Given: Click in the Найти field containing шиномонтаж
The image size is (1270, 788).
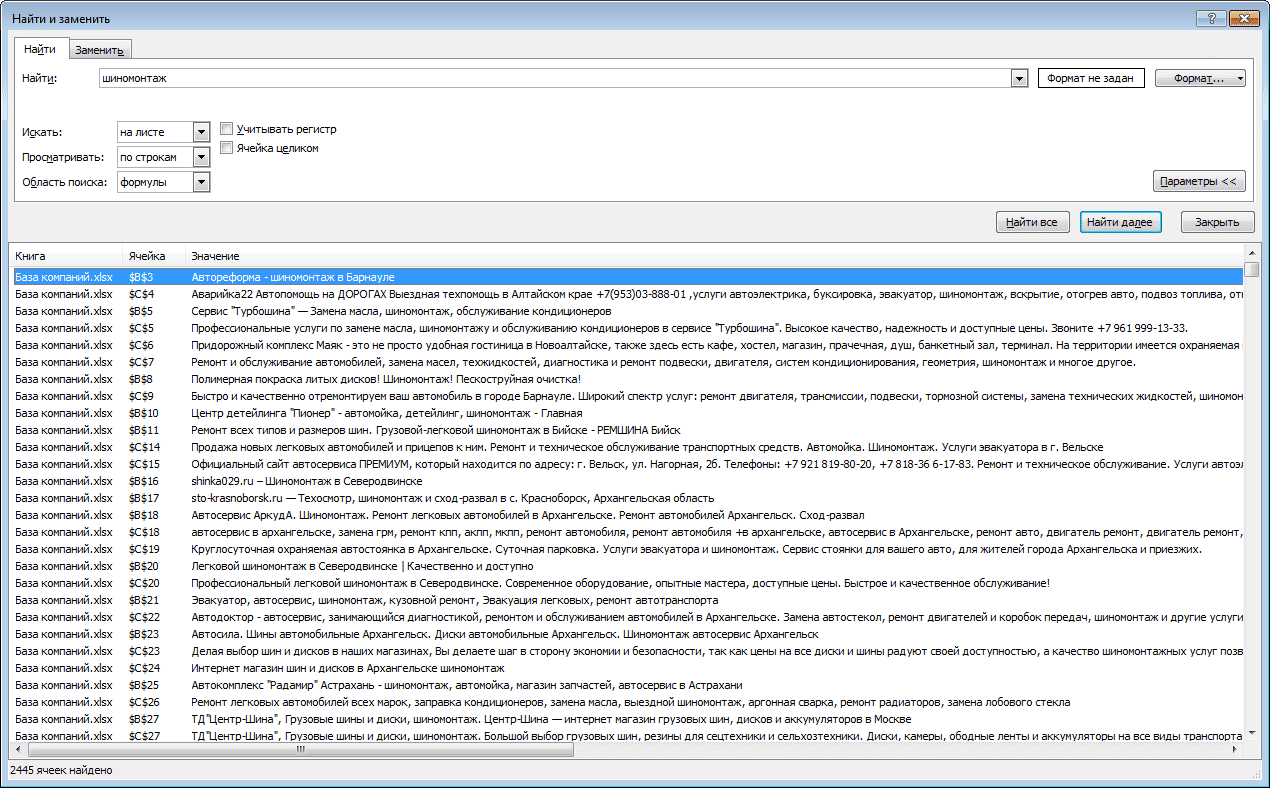Looking at the screenshot, I should point(555,79).
